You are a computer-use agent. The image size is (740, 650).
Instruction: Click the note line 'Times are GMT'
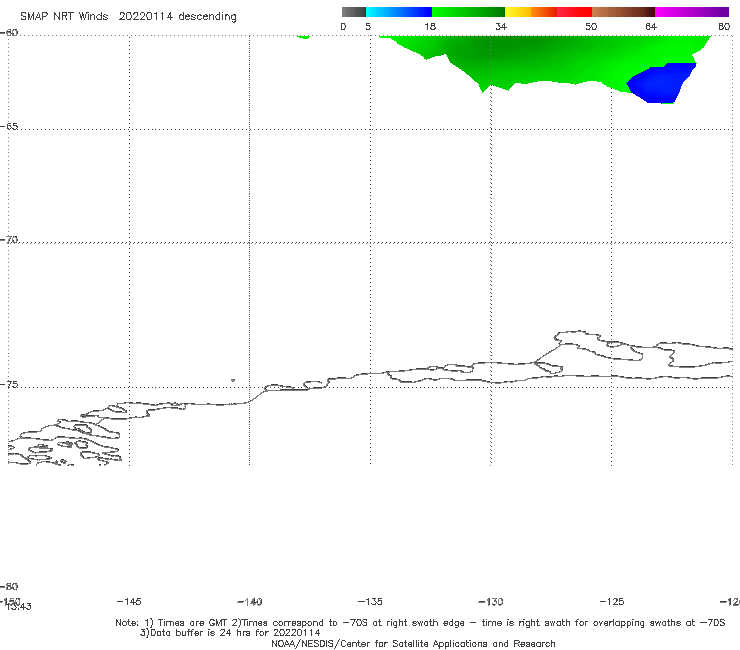(x=193, y=623)
